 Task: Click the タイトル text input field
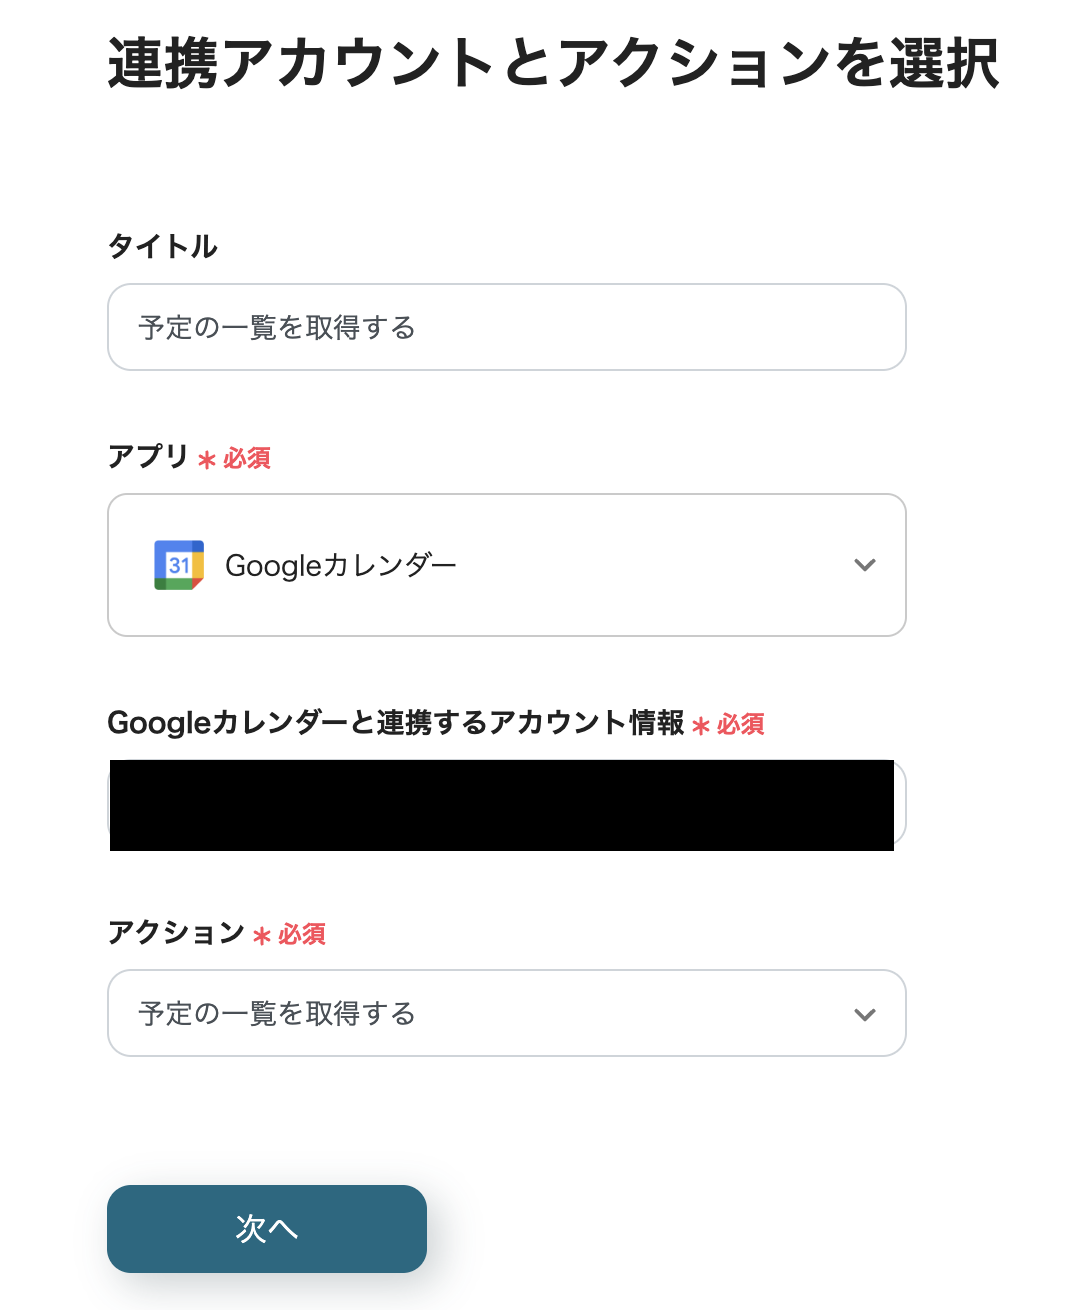tap(506, 327)
